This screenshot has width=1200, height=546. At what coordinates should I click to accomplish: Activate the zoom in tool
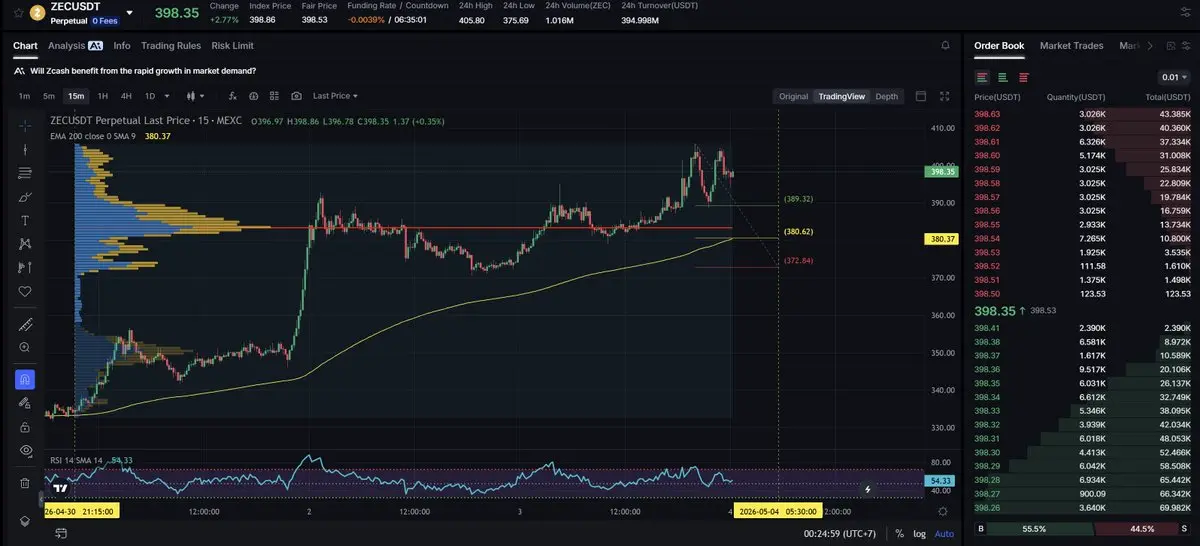25,347
